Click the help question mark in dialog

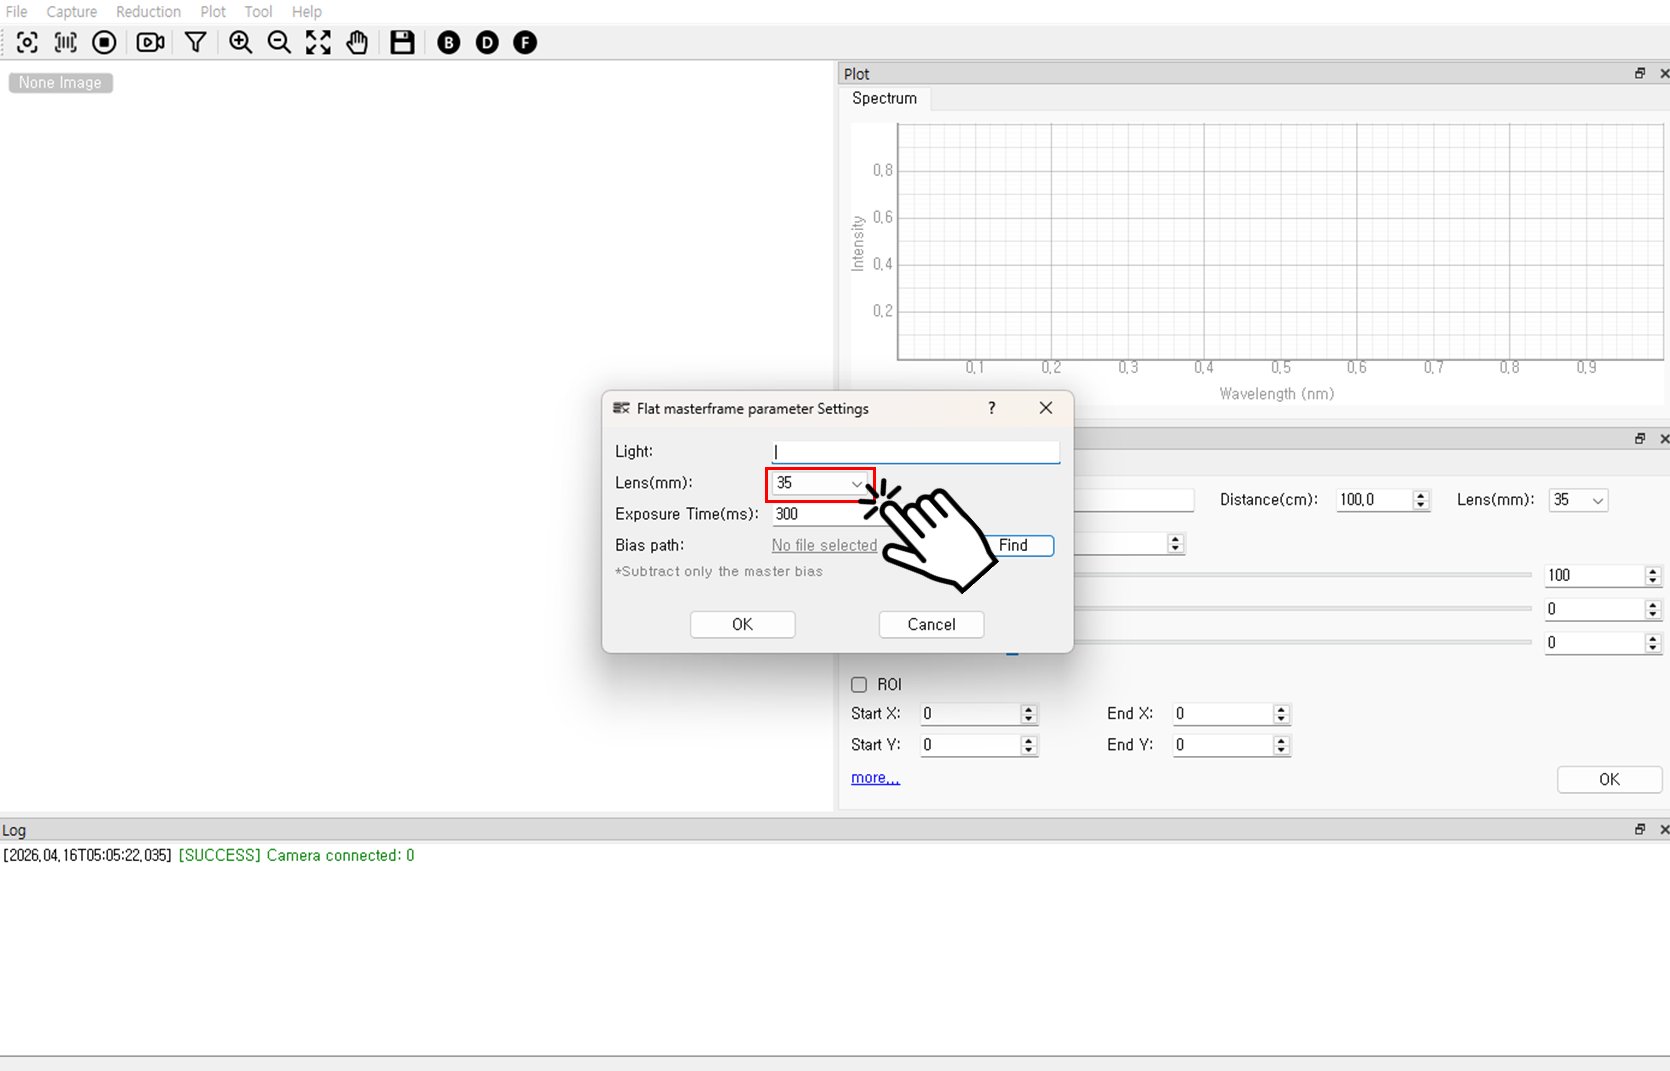point(992,408)
